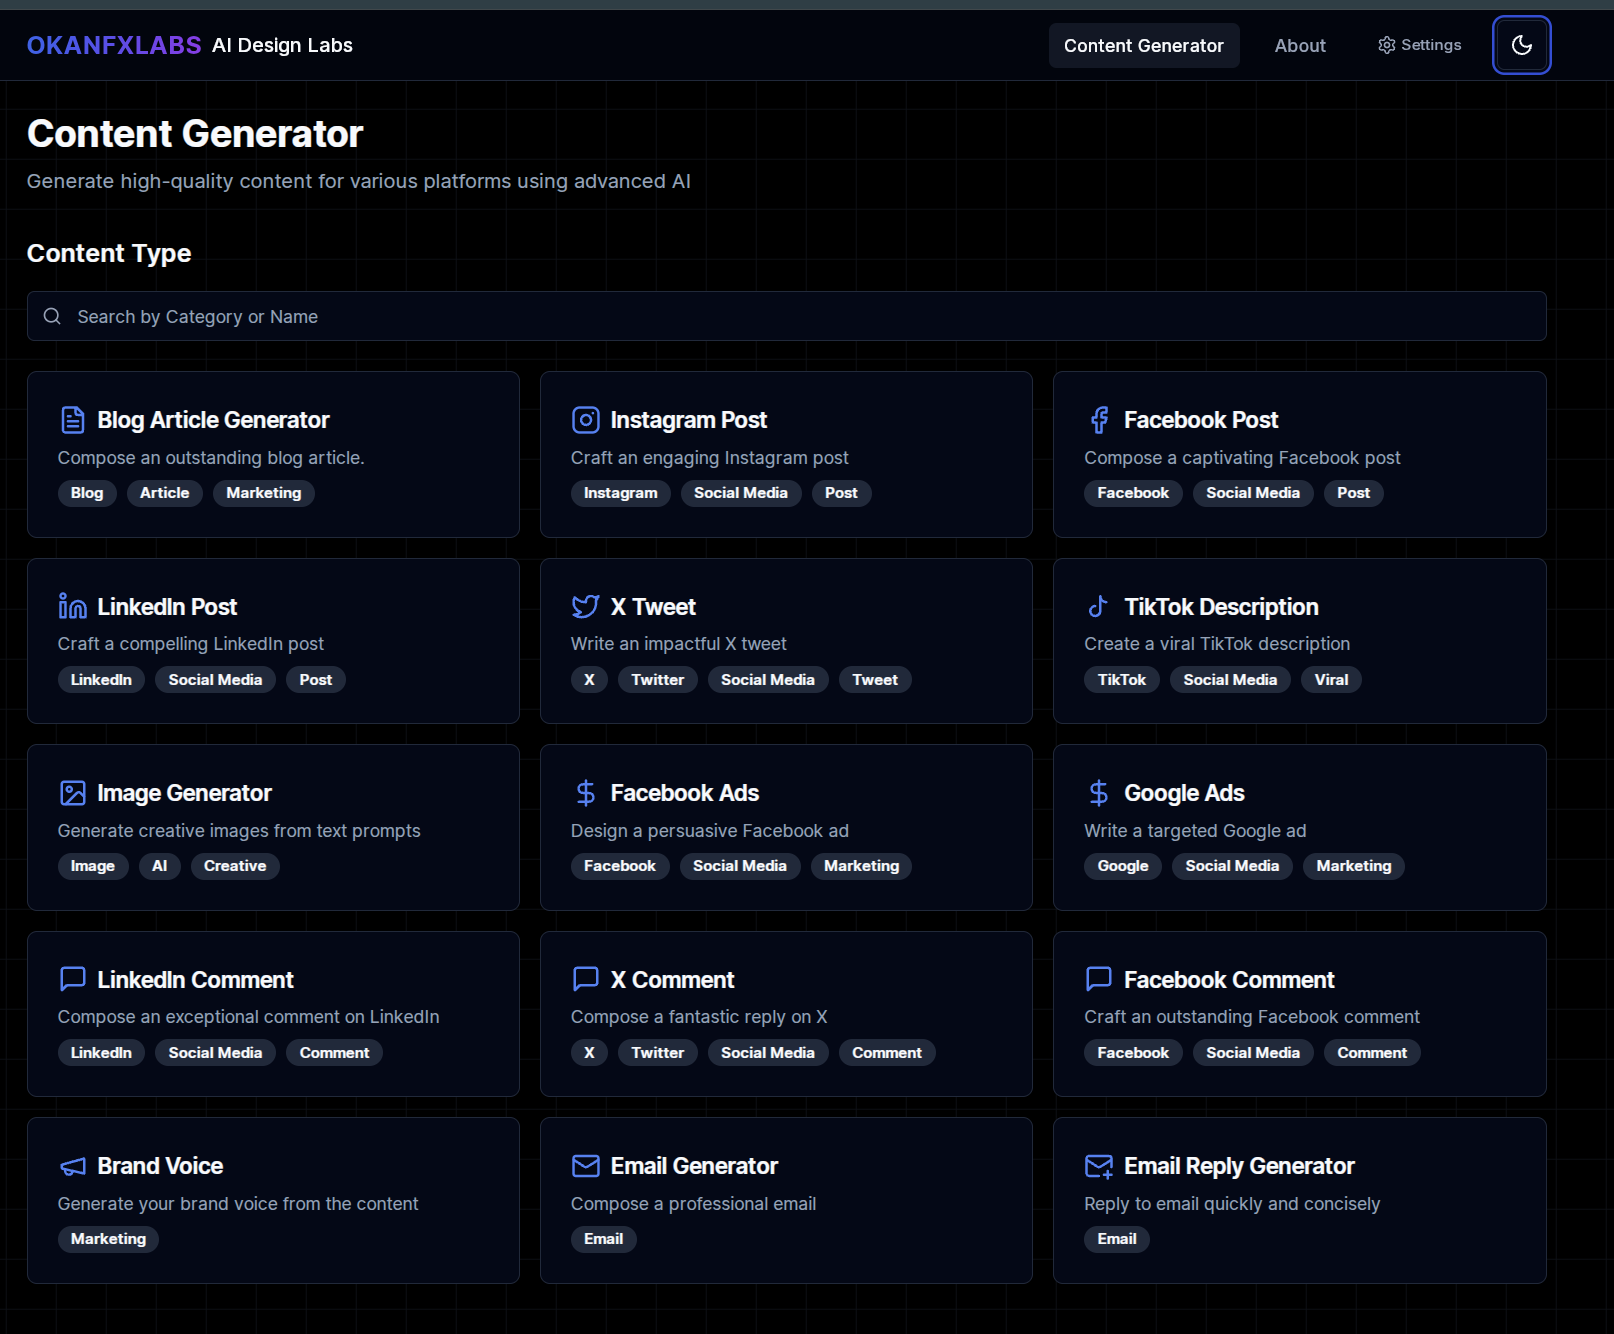1614x1334 pixels.
Task: Click the Image Generator picture icon
Action: (x=72, y=793)
